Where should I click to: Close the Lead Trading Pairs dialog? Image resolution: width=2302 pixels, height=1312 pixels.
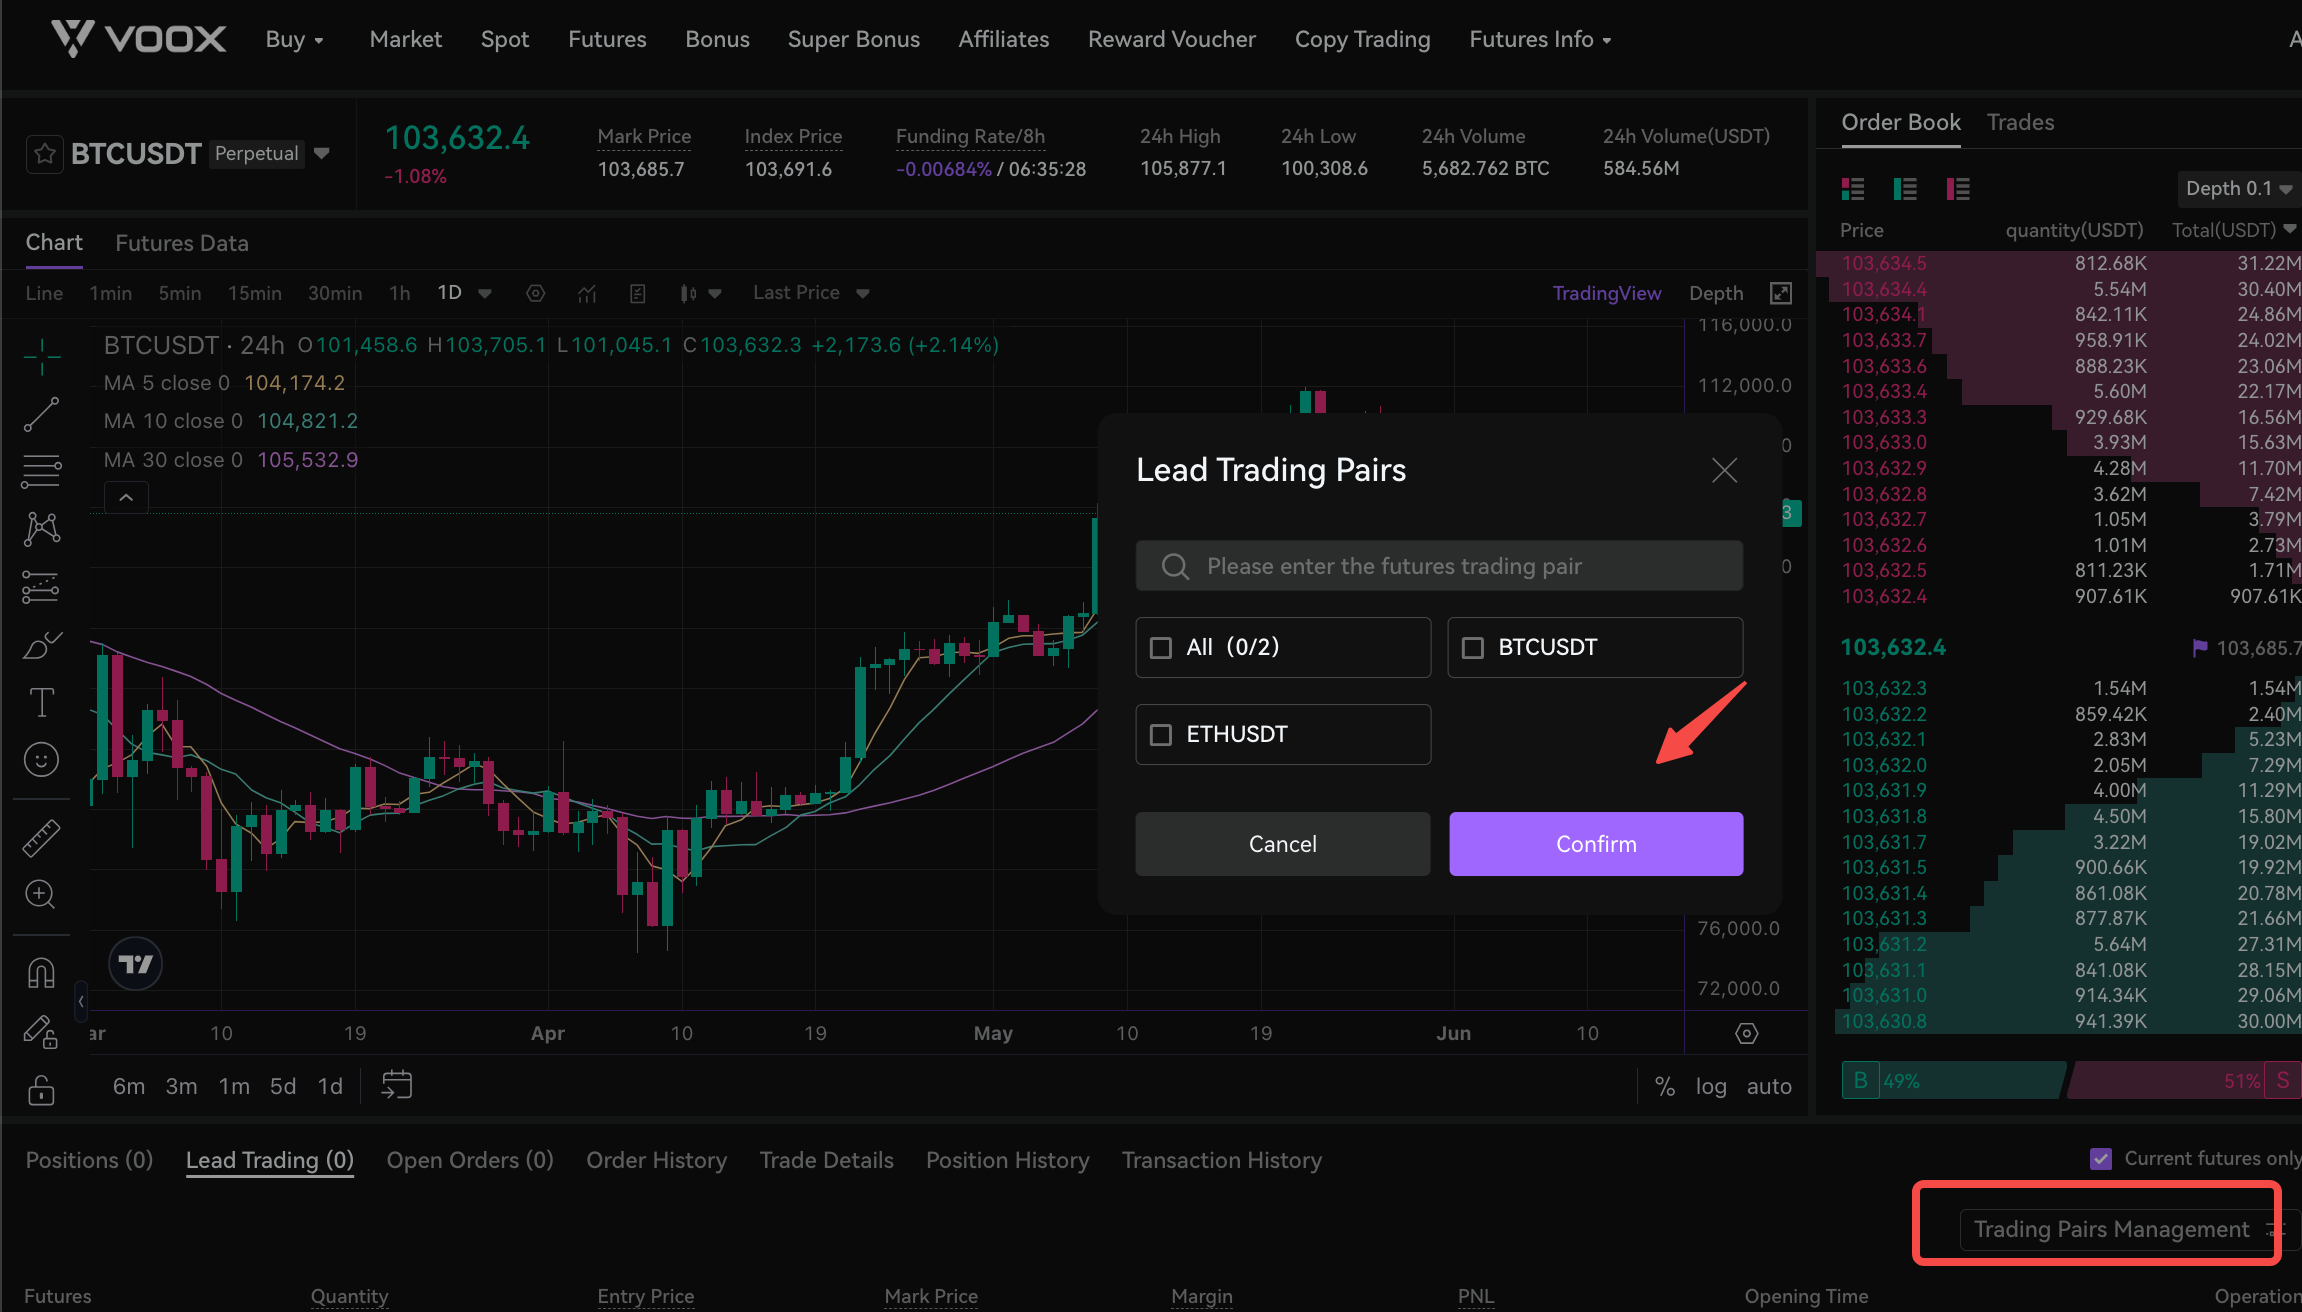tap(1724, 470)
